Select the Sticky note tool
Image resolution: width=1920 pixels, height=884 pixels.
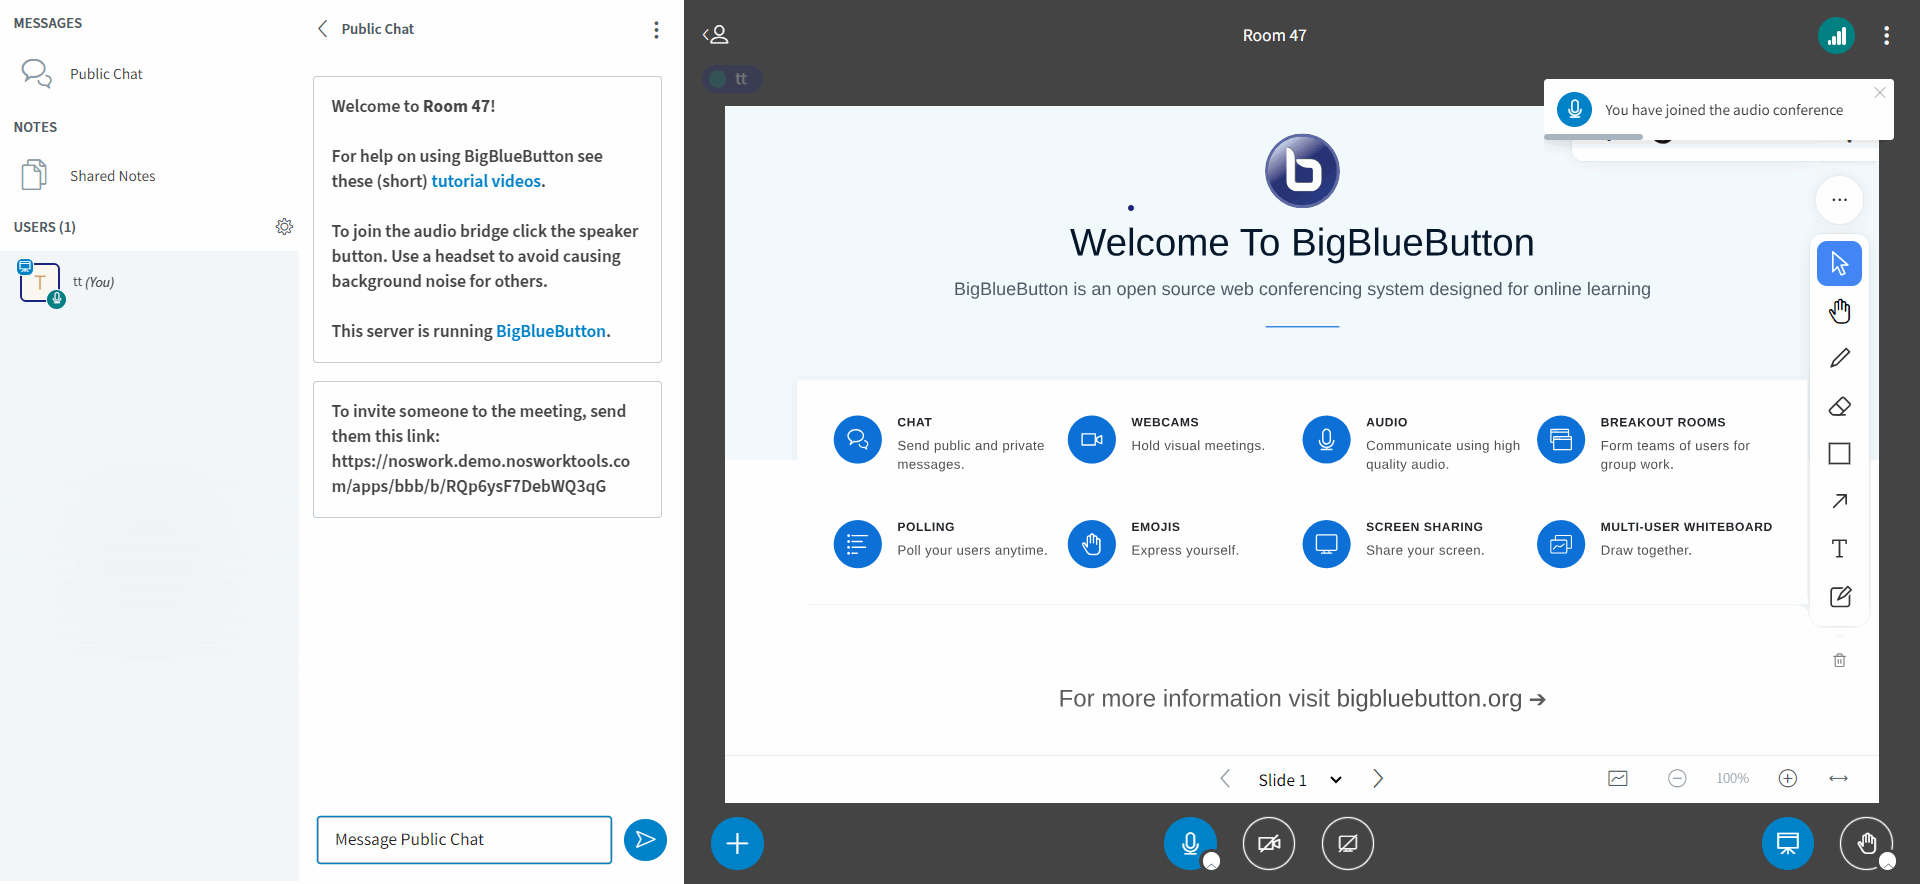[1839, 596]
